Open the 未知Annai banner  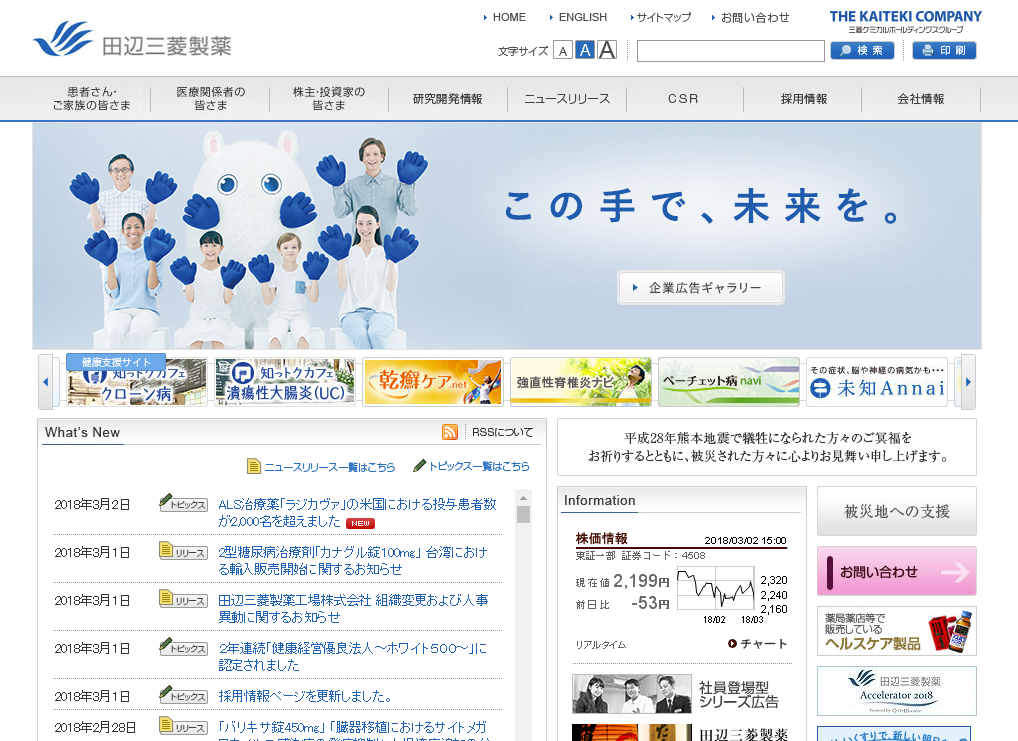877,383
